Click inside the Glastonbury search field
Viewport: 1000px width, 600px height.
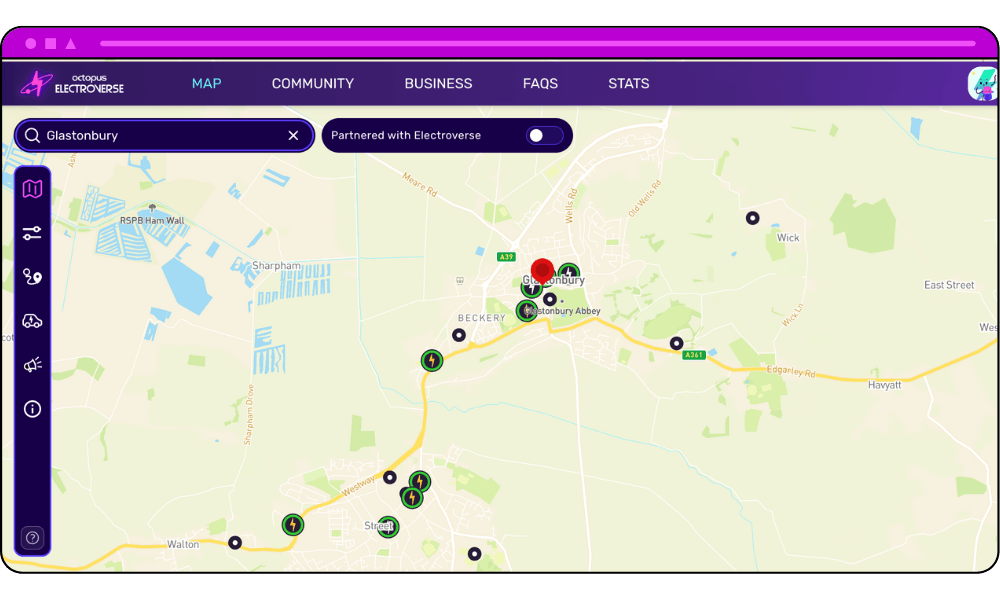coord(150,135)
